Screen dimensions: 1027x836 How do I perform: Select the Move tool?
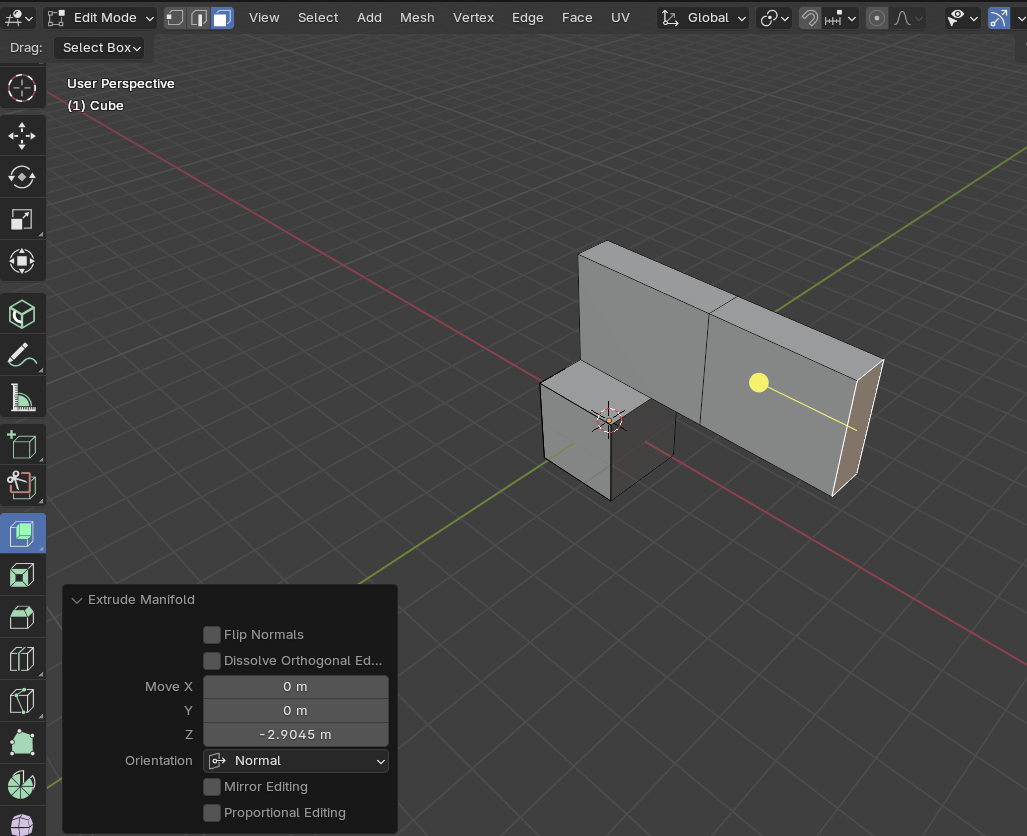(22, 136)
